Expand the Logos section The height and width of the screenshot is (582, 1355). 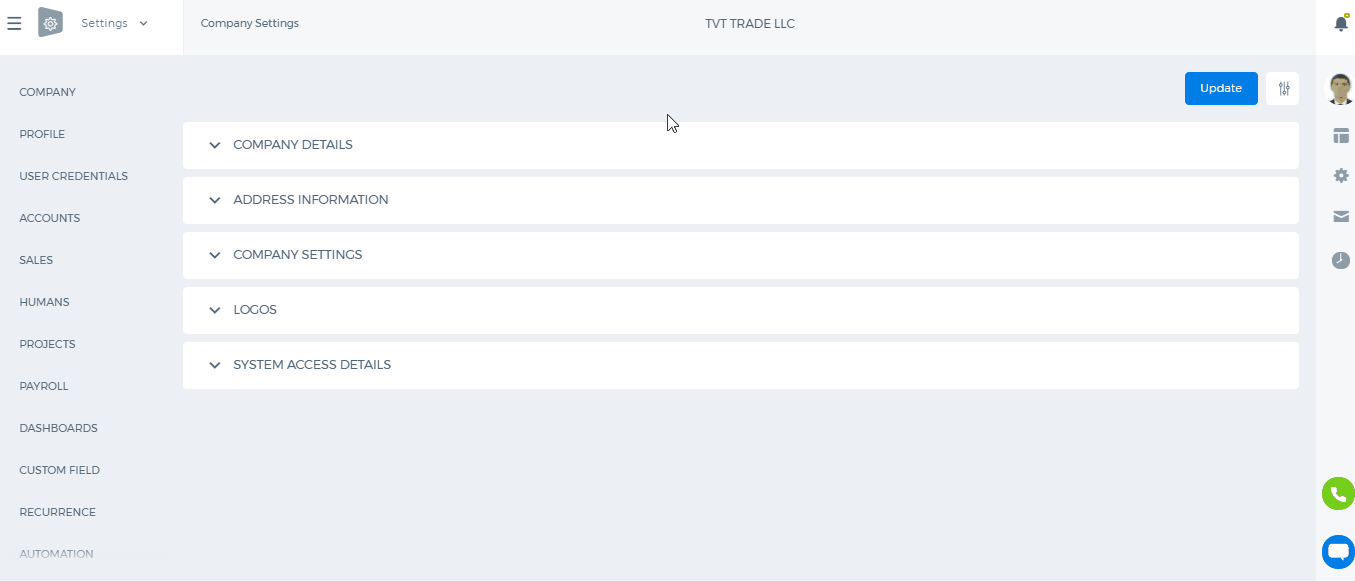[741, 310]
